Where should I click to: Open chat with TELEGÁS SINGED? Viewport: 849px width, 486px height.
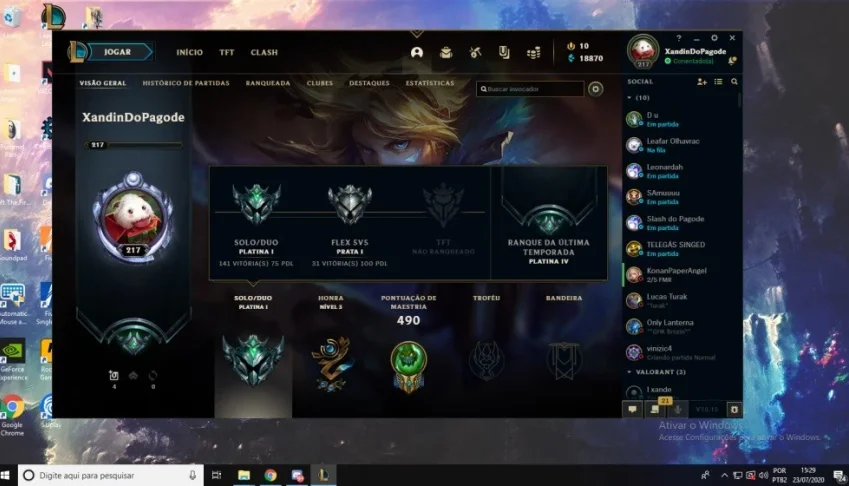click(680, 249)
